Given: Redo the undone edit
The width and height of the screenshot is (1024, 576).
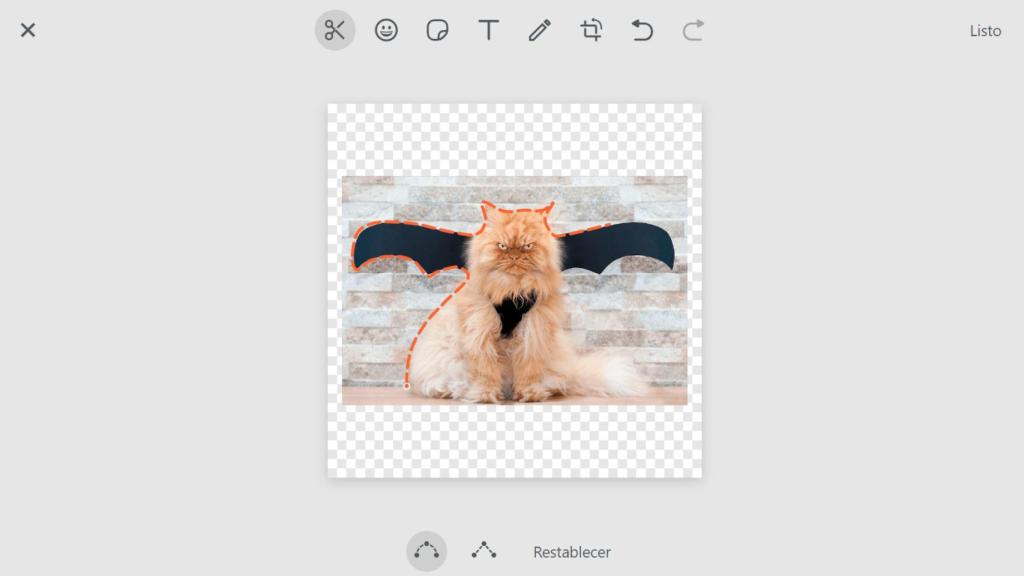Looking at the screenshot, I should click(x=693, y=30).
